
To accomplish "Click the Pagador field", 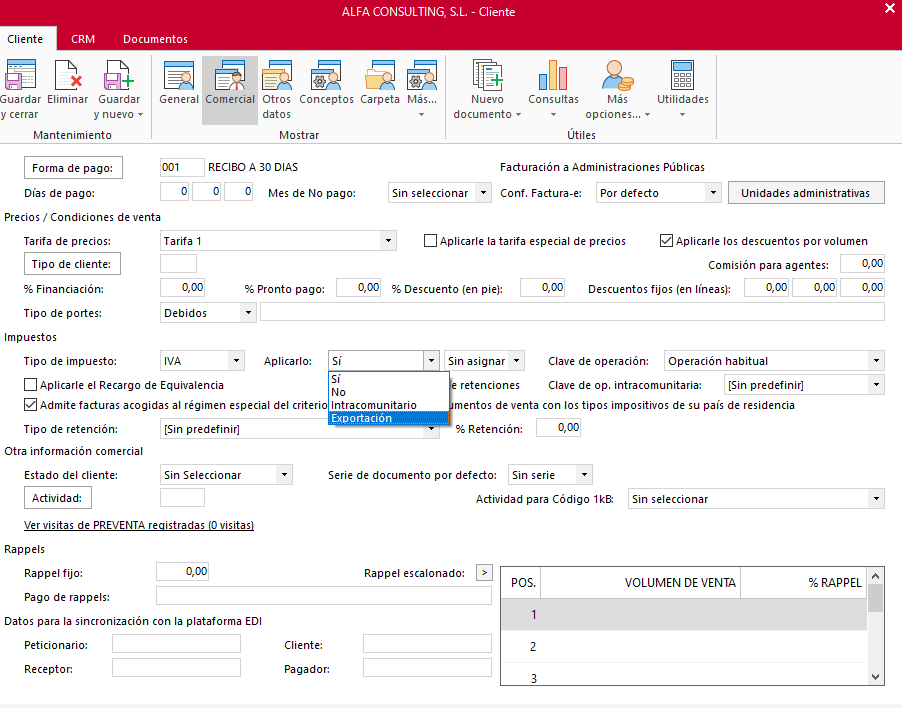I will (427, 668).
